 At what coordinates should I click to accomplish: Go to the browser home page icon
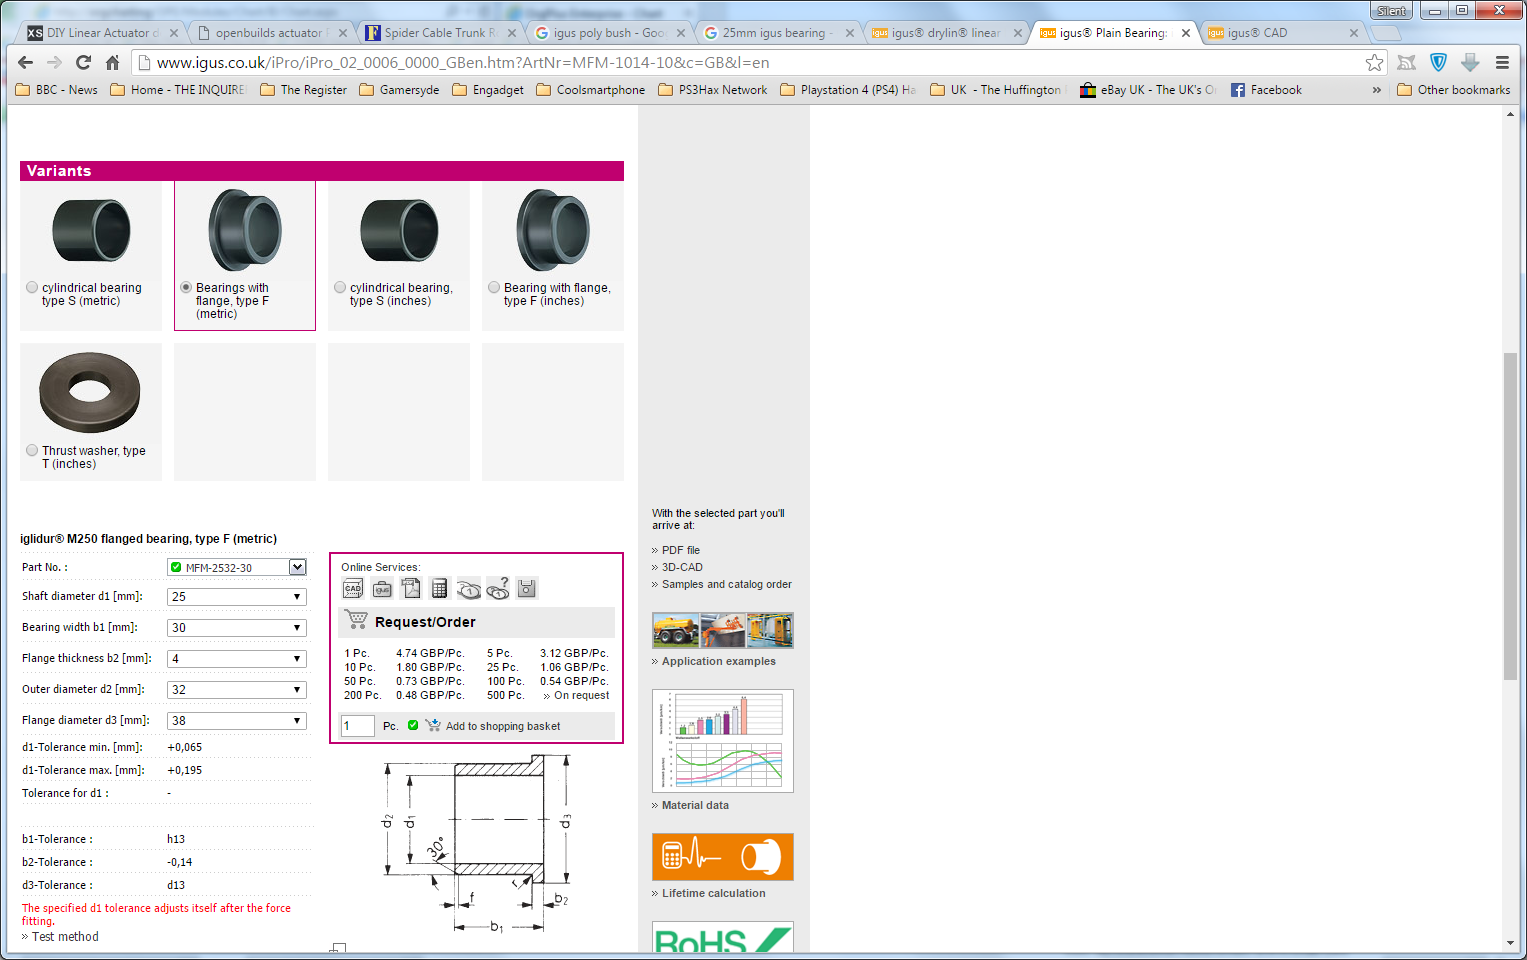[x=112, y=62]
